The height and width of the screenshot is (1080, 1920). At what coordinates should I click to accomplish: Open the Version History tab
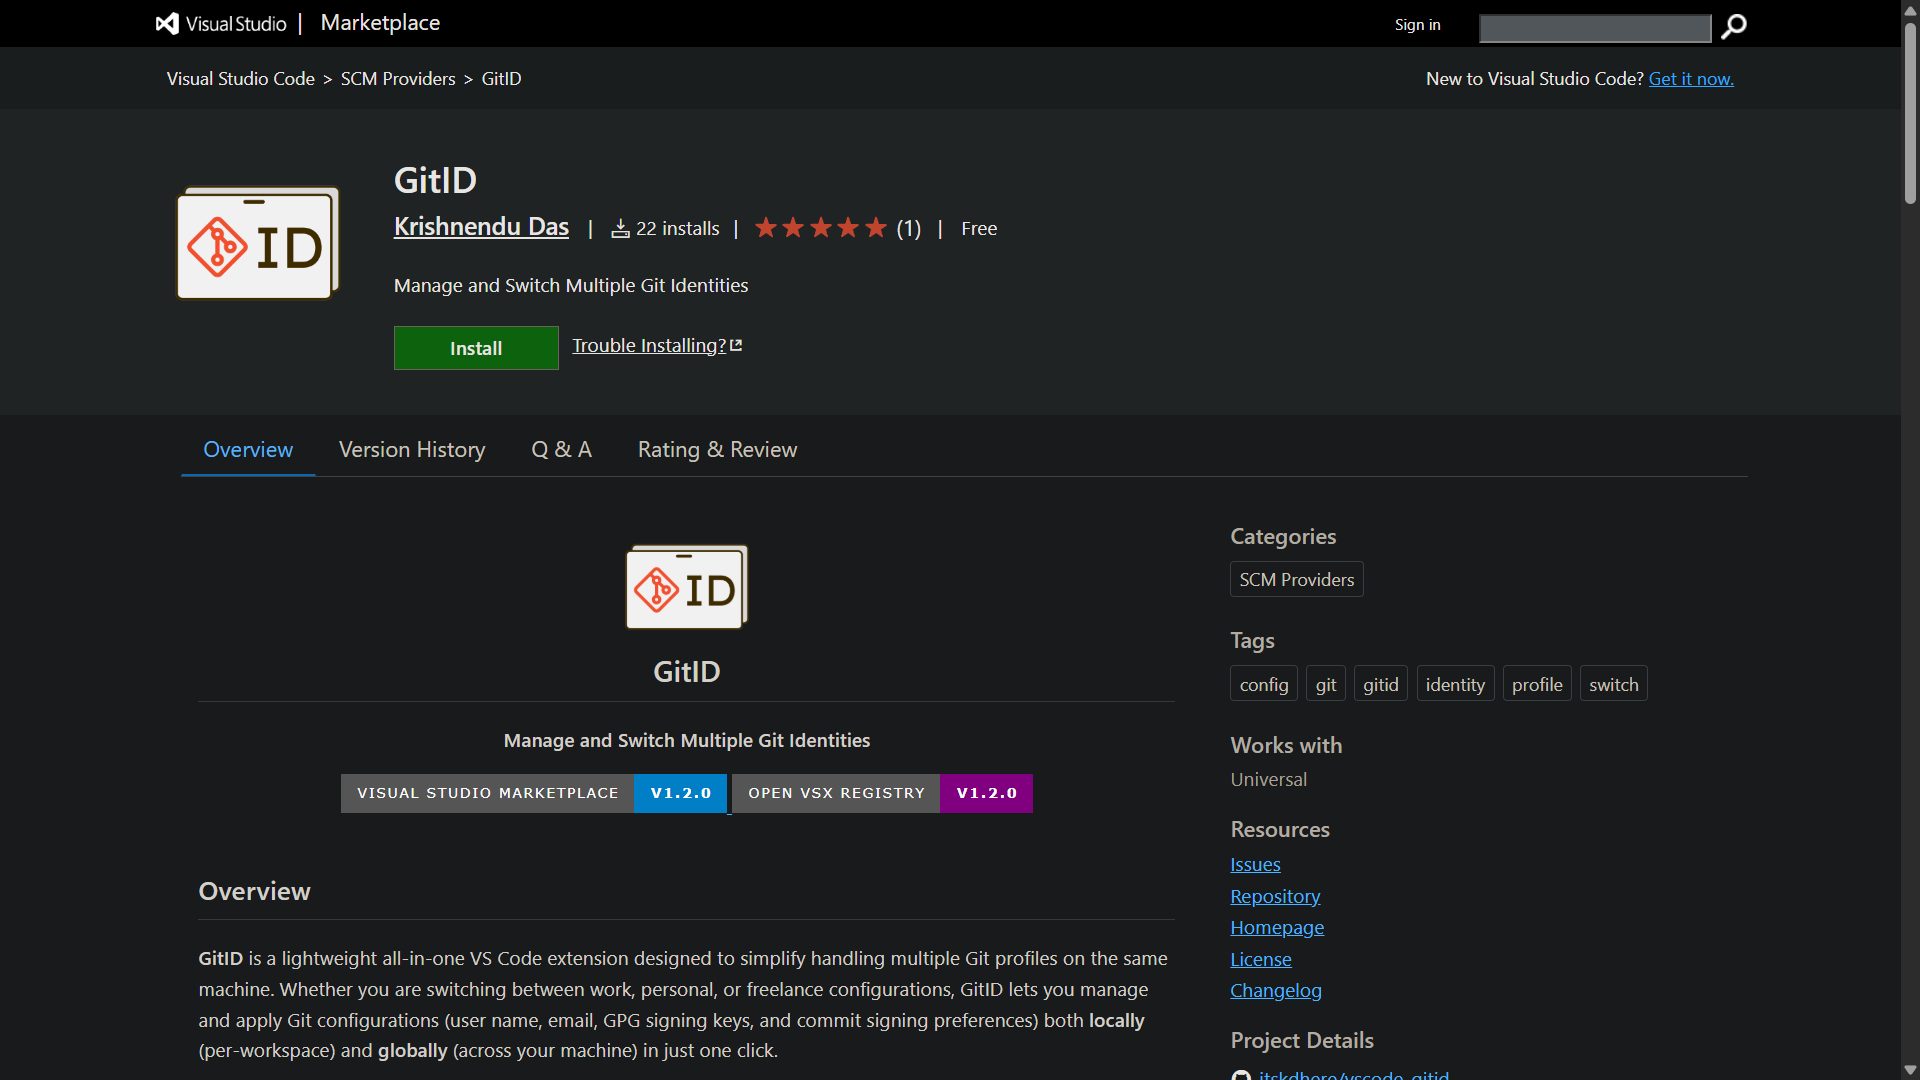pos(412,450)
